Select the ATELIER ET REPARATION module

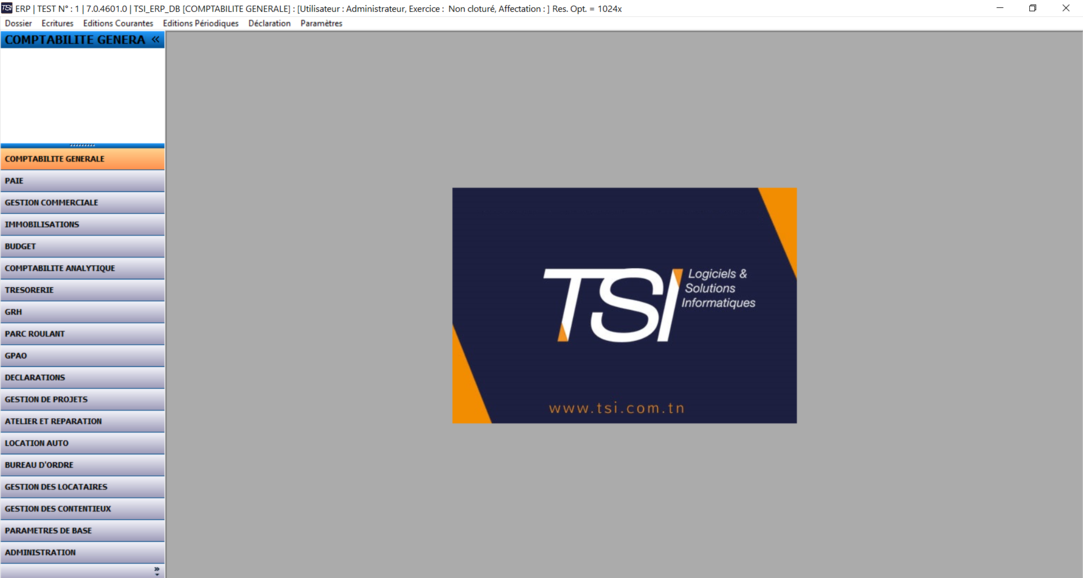82,421
